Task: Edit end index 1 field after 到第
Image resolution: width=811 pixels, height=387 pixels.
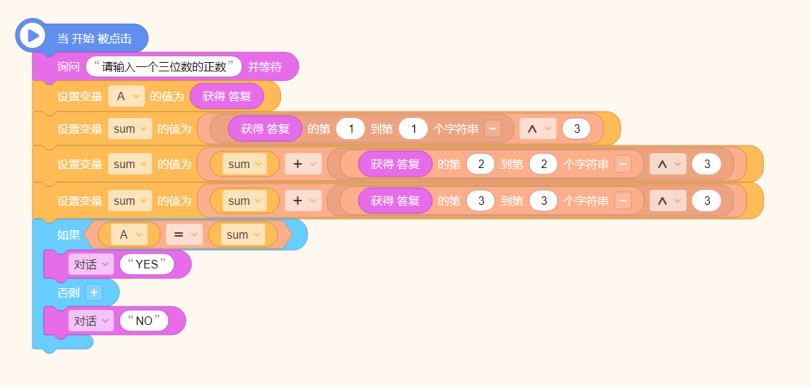Action: coord(413,129)
